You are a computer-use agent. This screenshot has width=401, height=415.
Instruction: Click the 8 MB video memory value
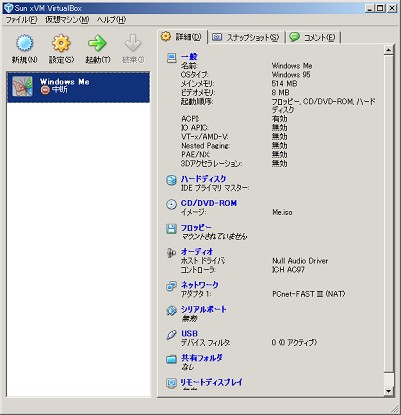[280, 92]
